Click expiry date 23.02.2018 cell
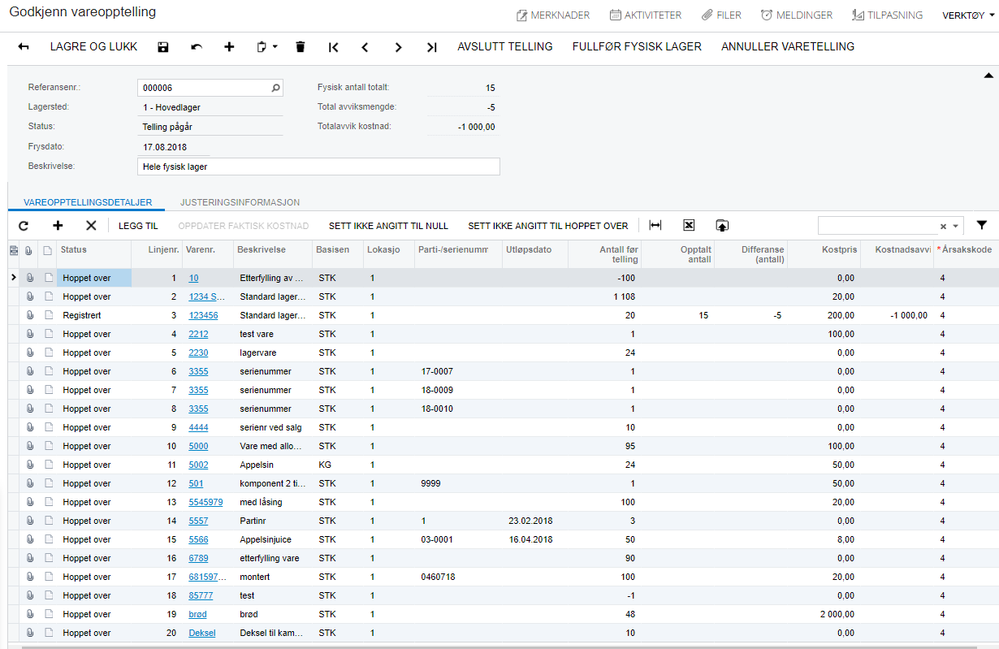This screenshot has width=999, height=649. pos(535,521)
